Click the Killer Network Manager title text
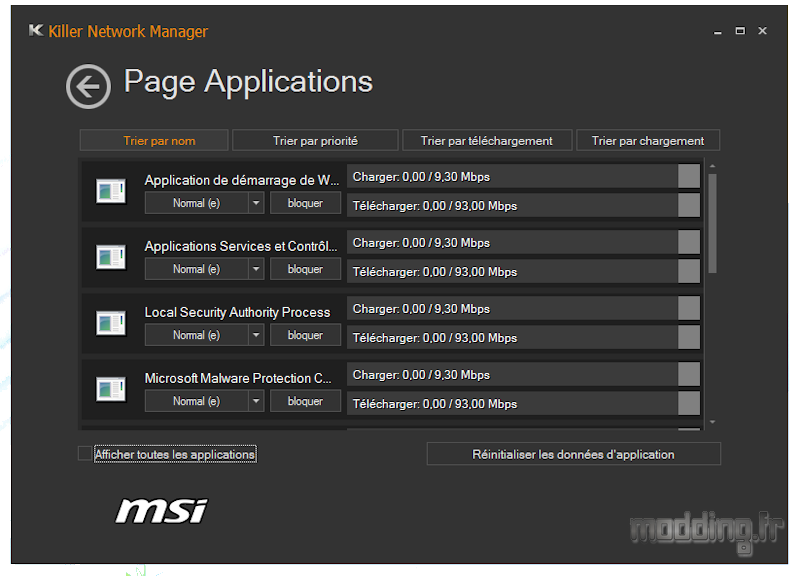The height and width of the screenshot is (576, 800). [128, 31]
